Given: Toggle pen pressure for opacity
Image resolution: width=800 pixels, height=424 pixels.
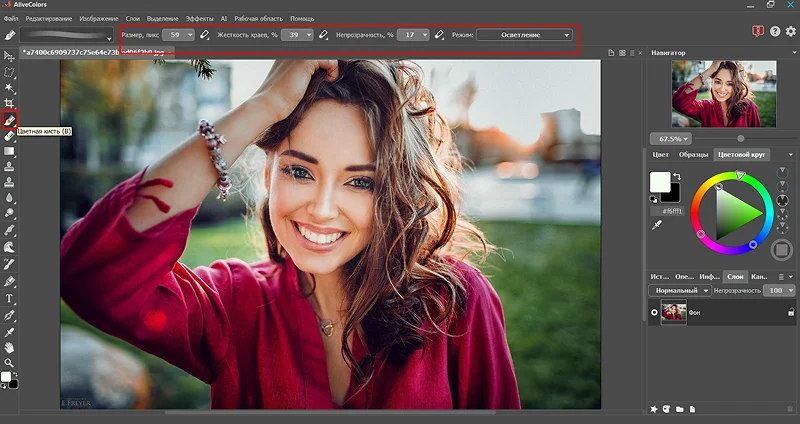Looking at the screenshot, I should click(439, 35).
